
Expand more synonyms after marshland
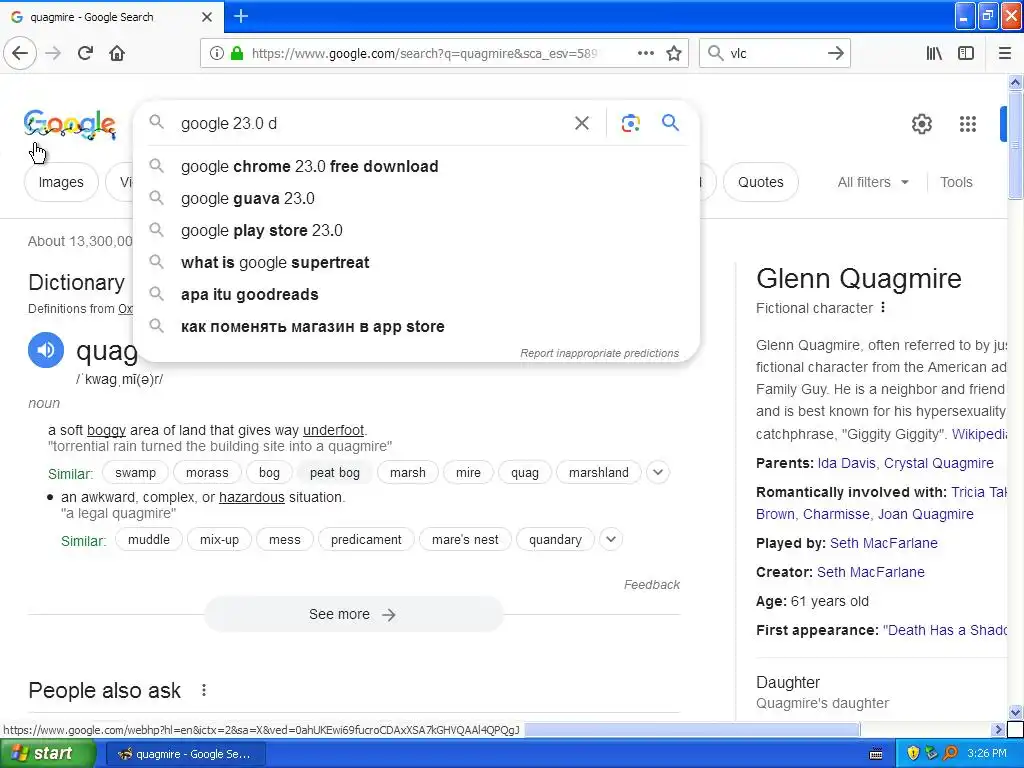[x=658, y=472]
